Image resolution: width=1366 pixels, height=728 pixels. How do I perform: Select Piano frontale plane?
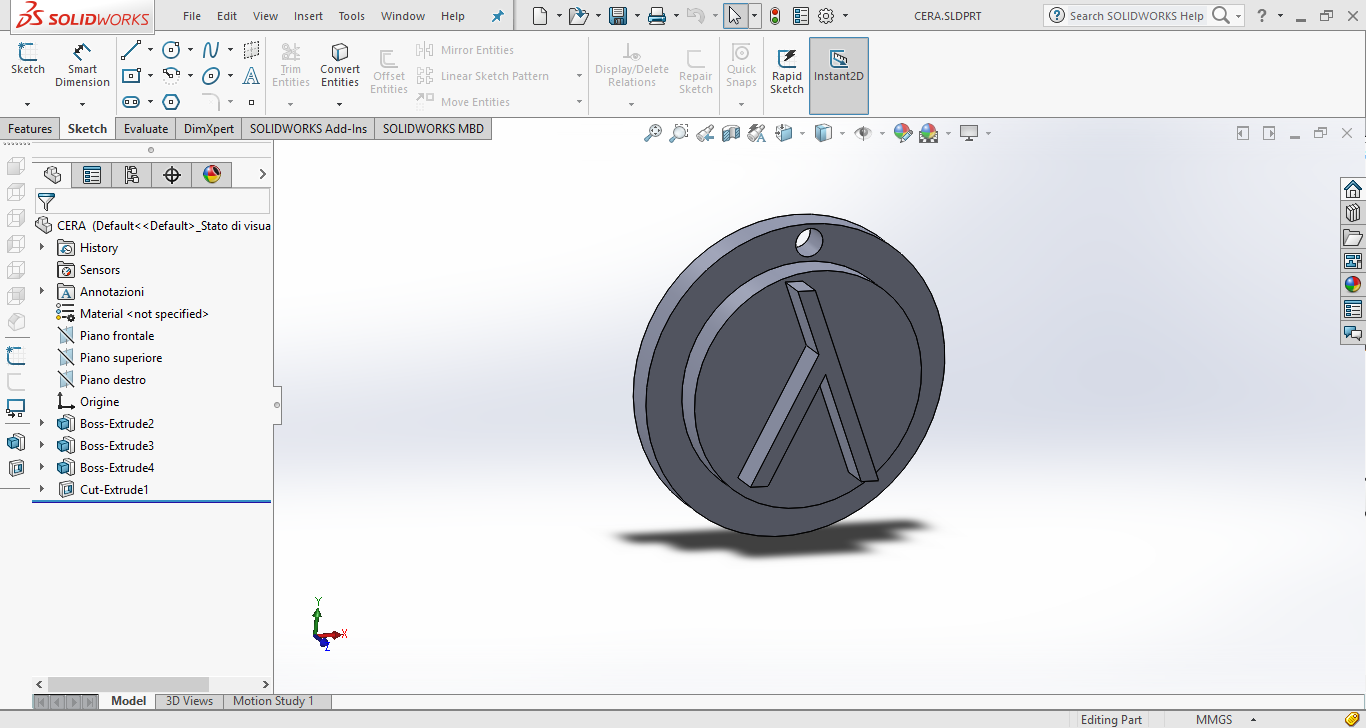(x=117, y=336)
